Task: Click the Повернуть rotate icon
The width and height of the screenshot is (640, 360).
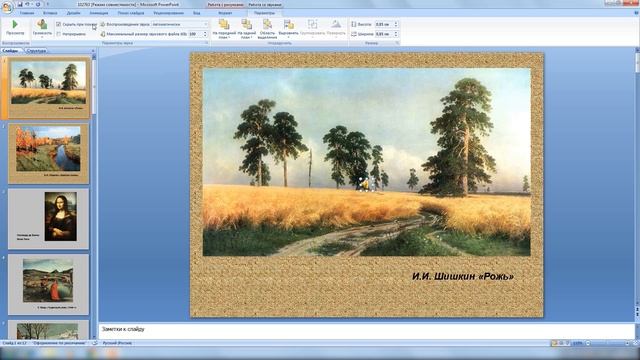Action: tap(336, 29)
